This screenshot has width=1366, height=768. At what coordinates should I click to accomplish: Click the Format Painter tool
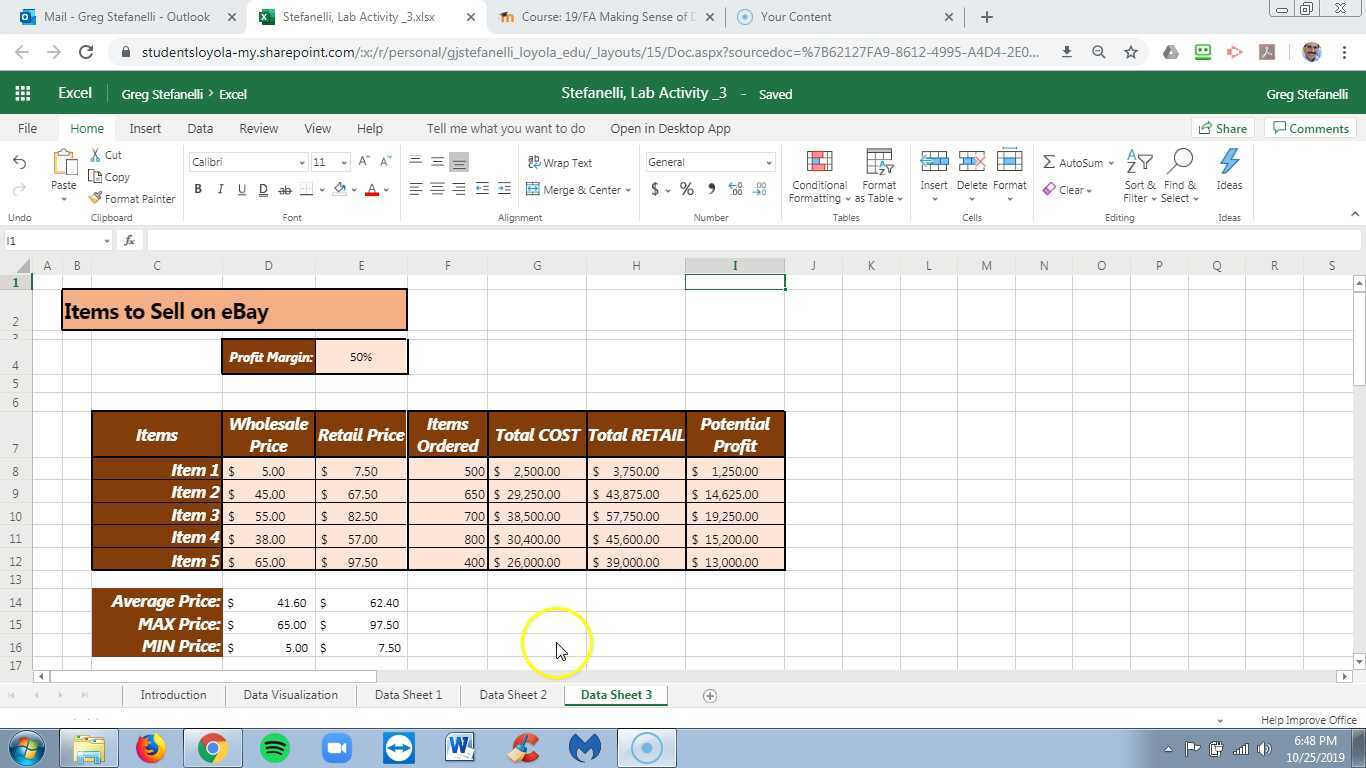pos(132,199)
